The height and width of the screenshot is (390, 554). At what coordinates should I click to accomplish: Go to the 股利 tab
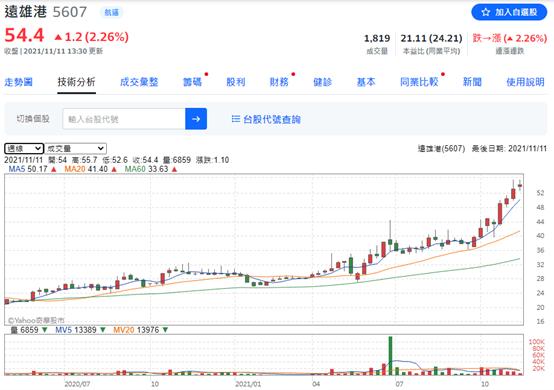[236, 82]
